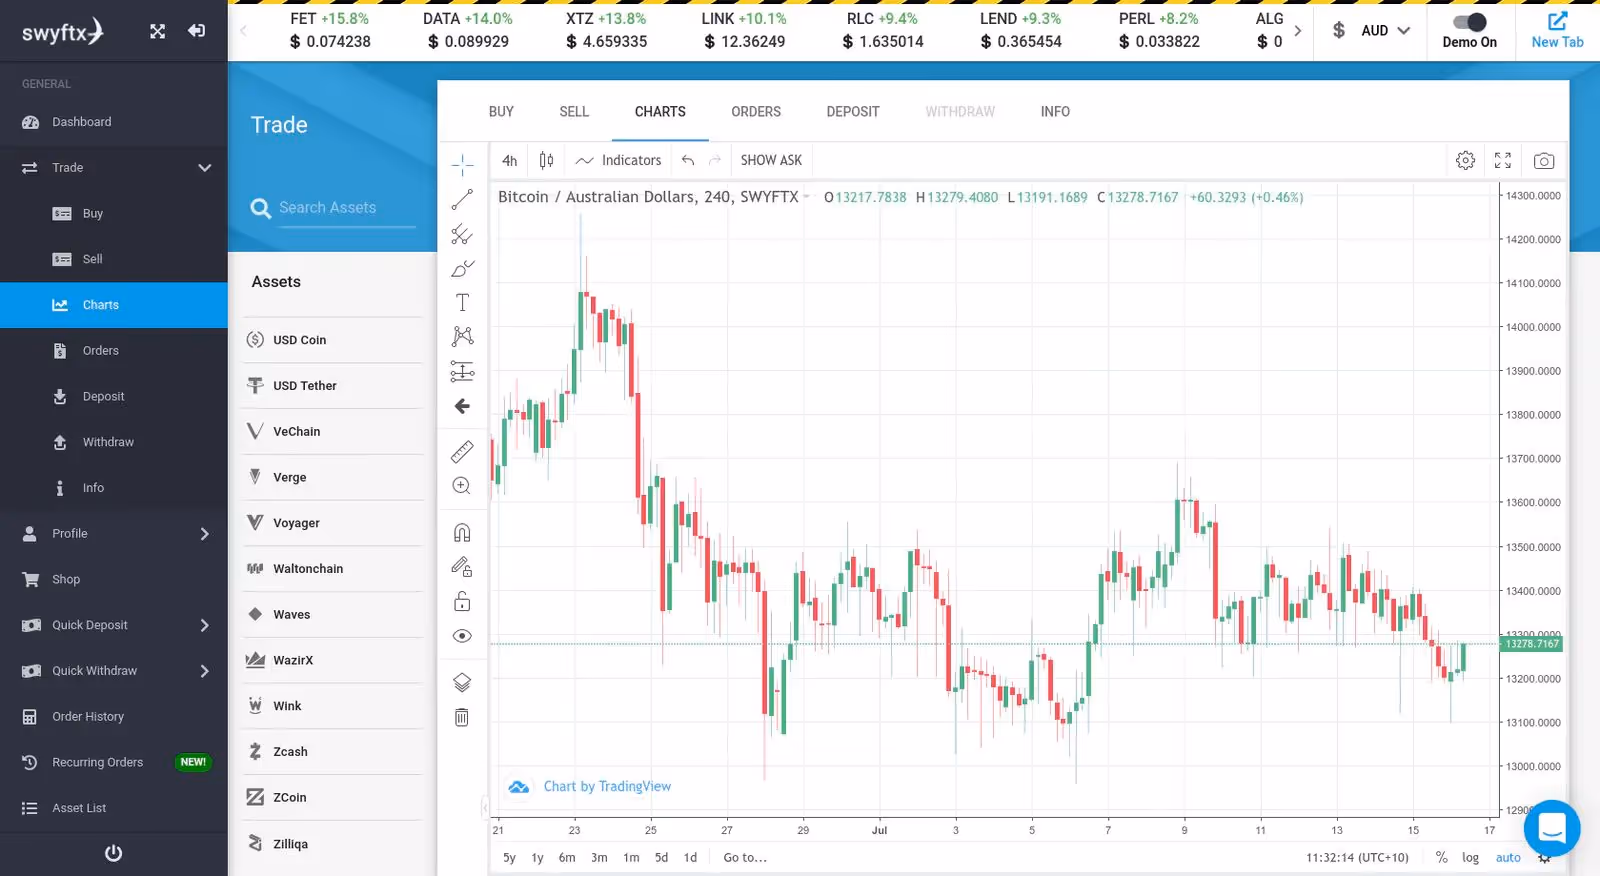Screen dimensions: 1600x876
Task: Take a chart snapshot with camera
Action: 1544,160
